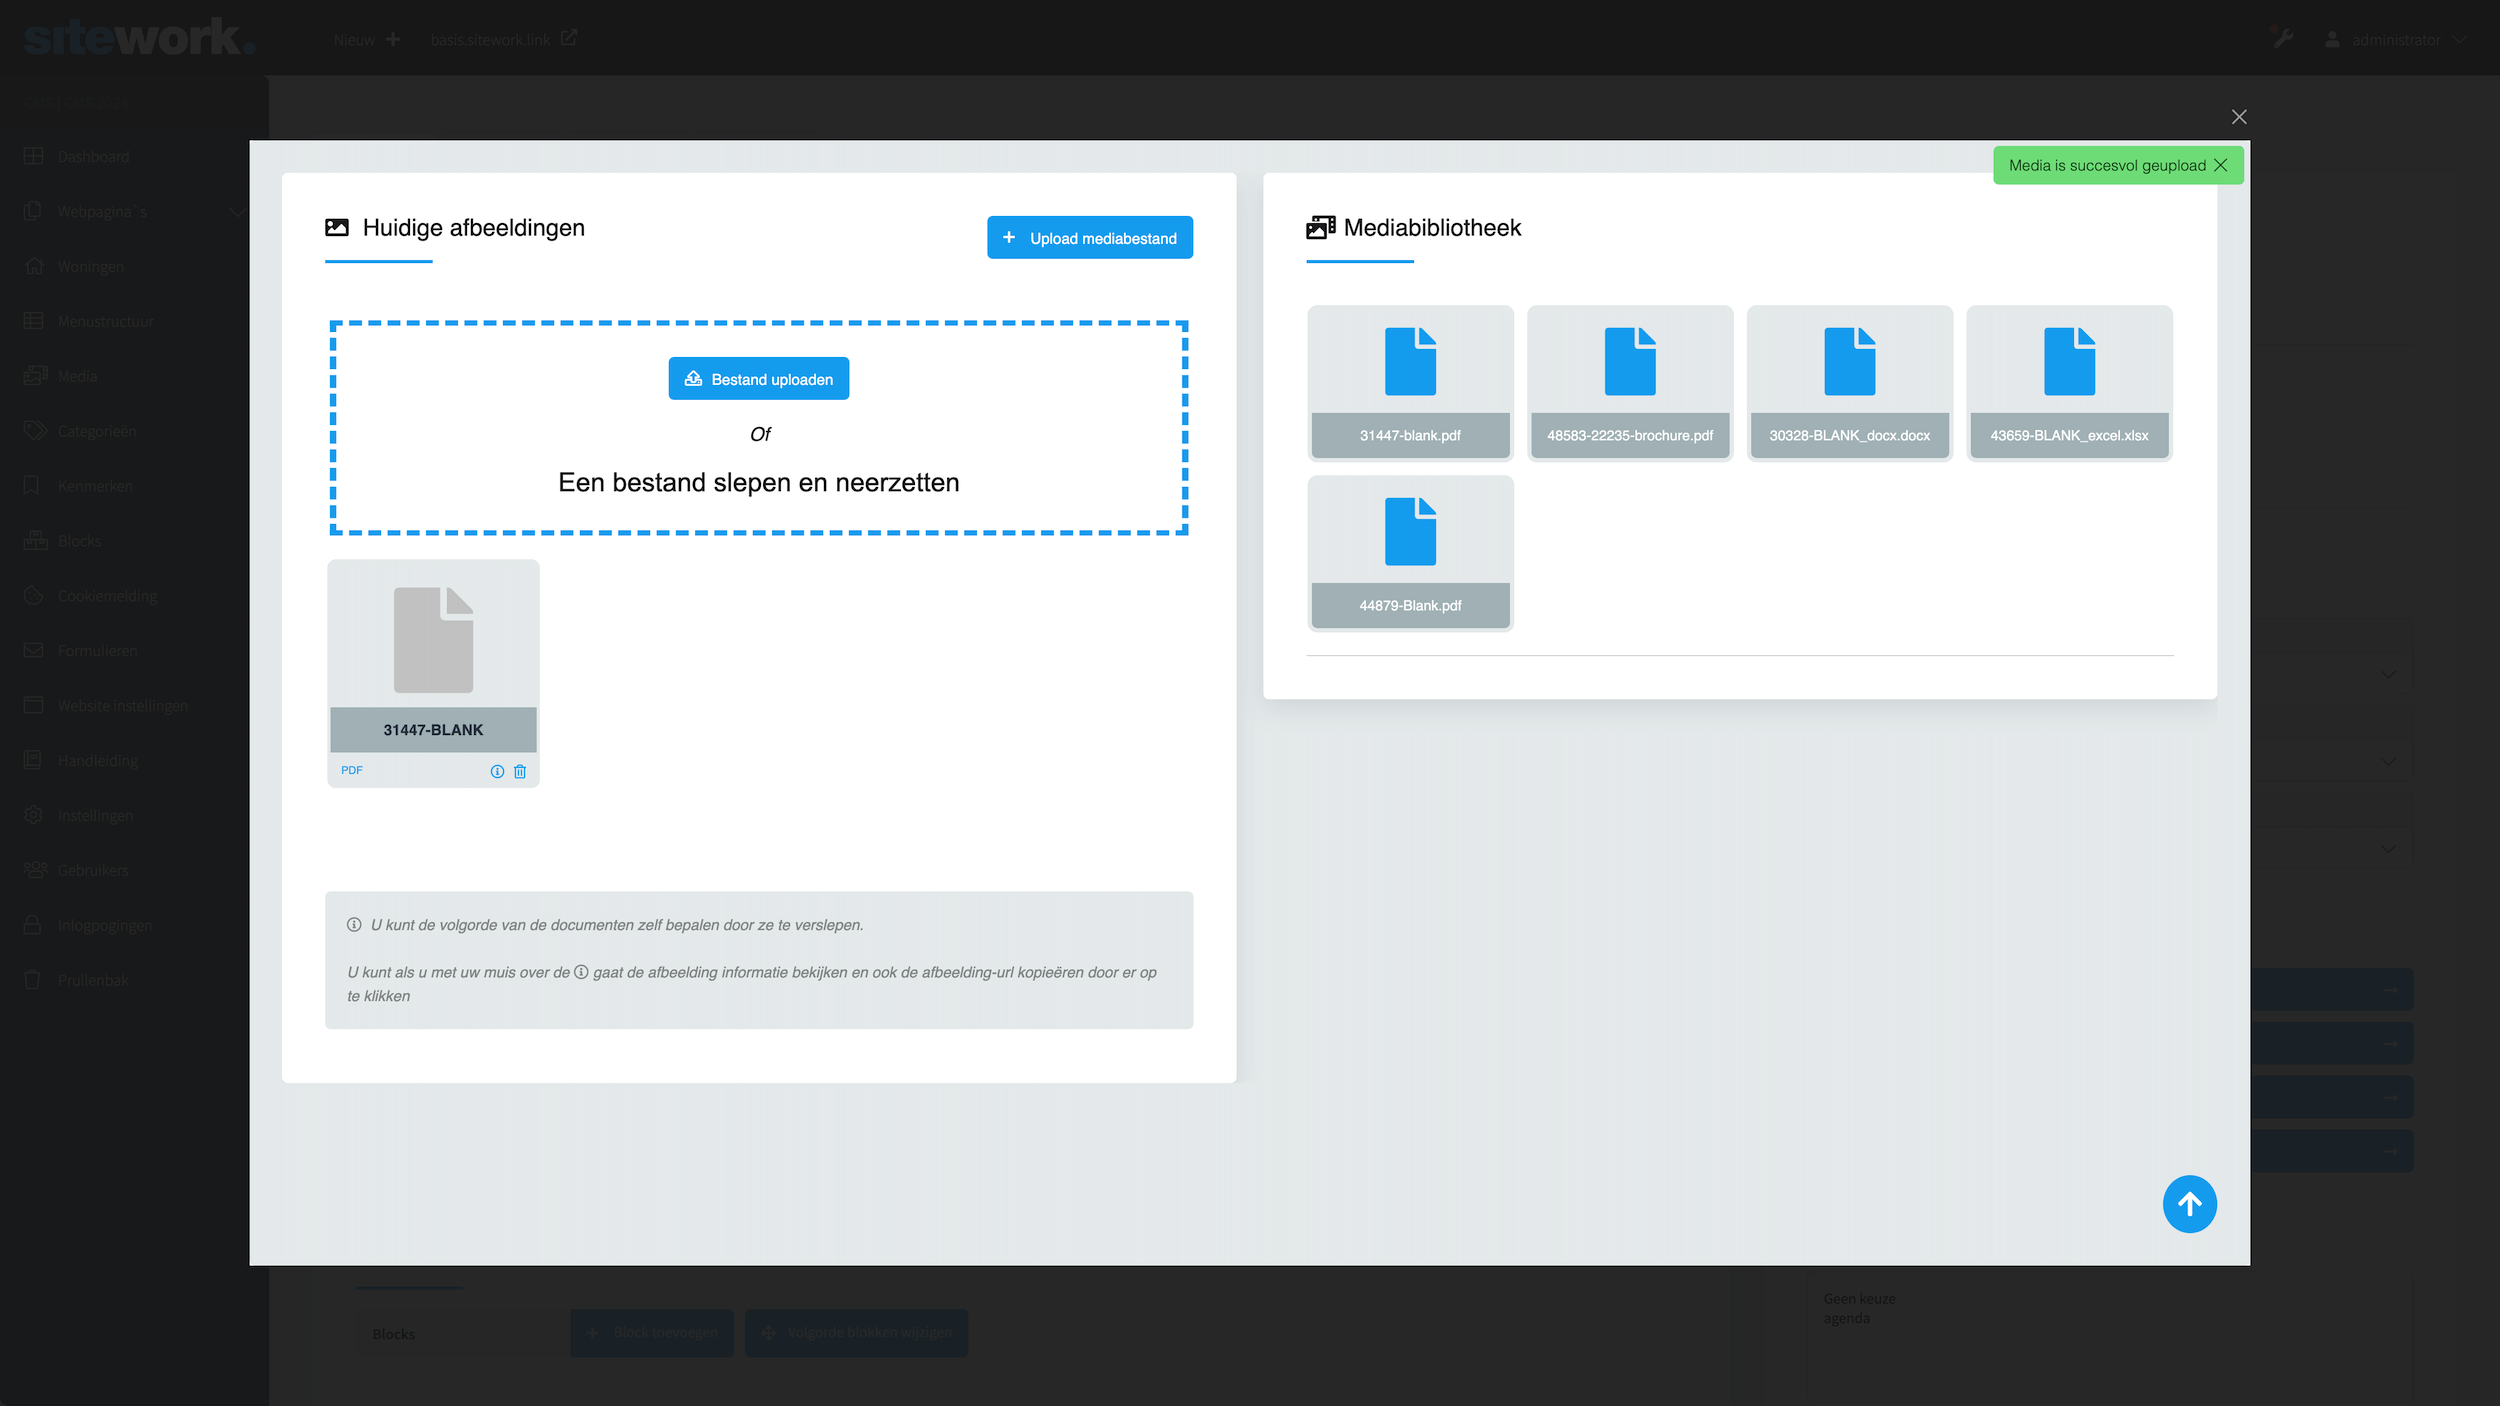
Task: Open external link icon next to basis.sitework.link
Action: tap(569, 38)
